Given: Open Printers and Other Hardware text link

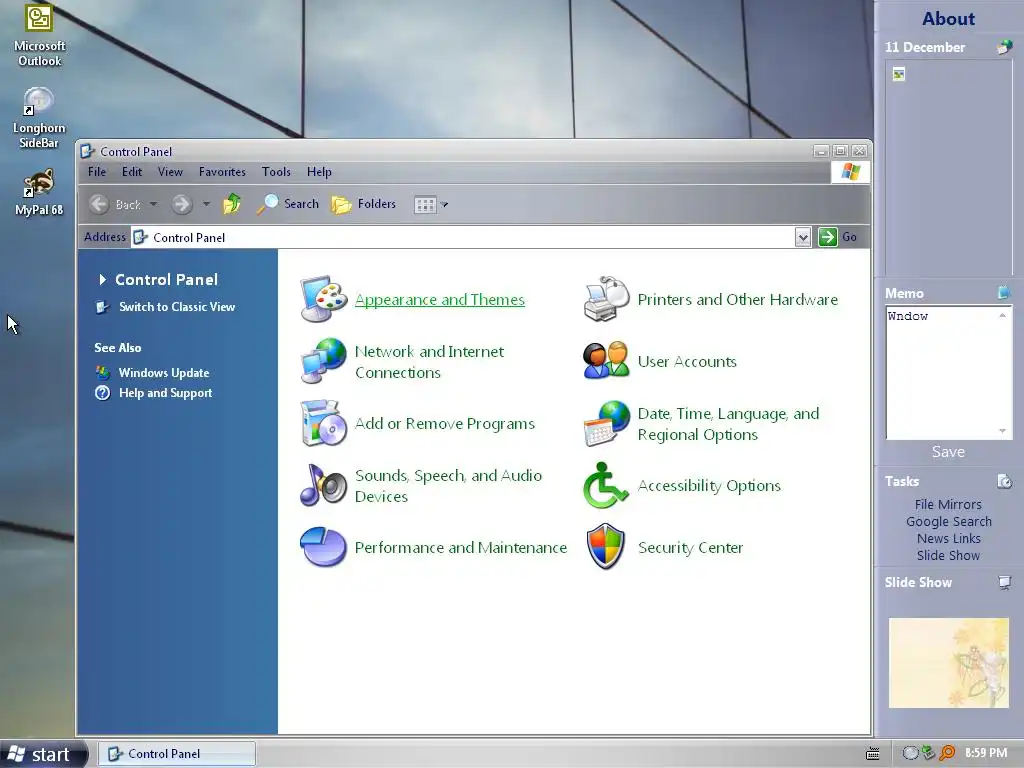Looking at the screenshot, I should click(737, 300).
